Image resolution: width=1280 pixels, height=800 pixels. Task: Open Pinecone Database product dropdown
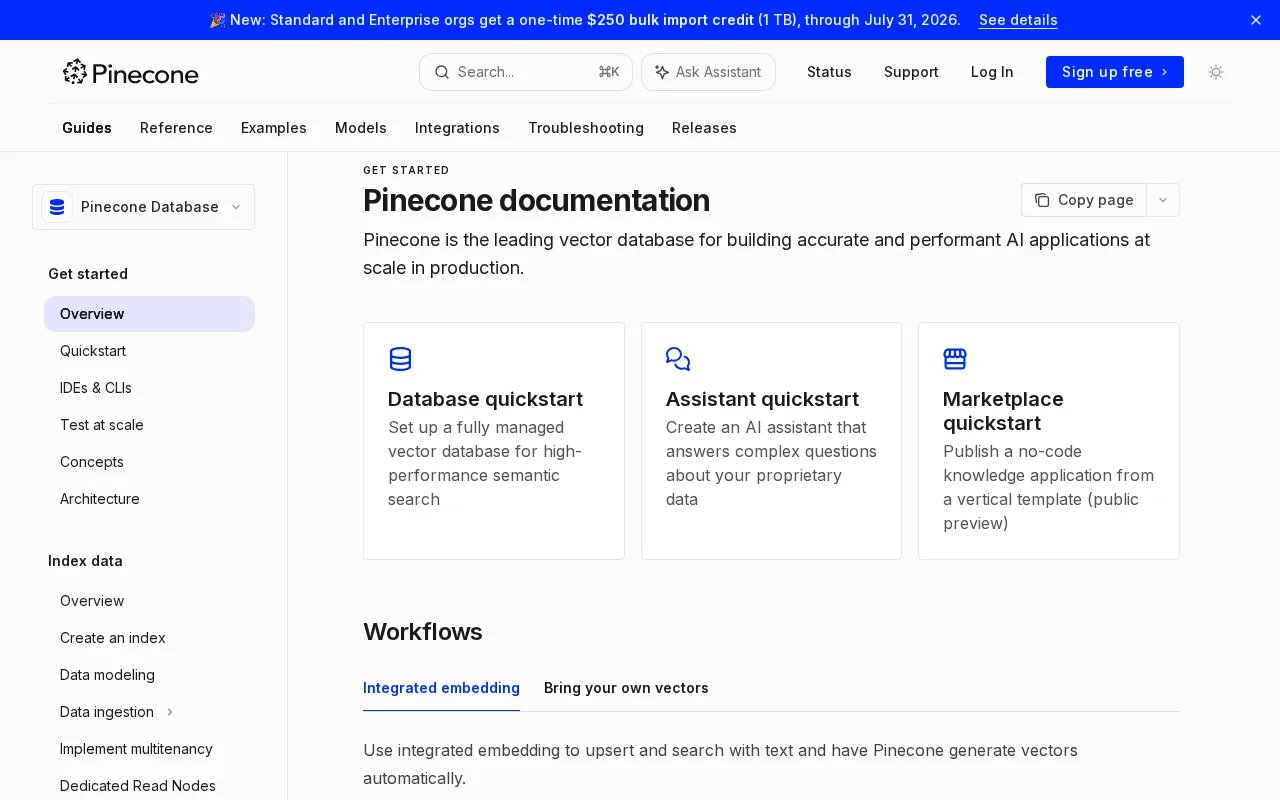click(143, 207)
